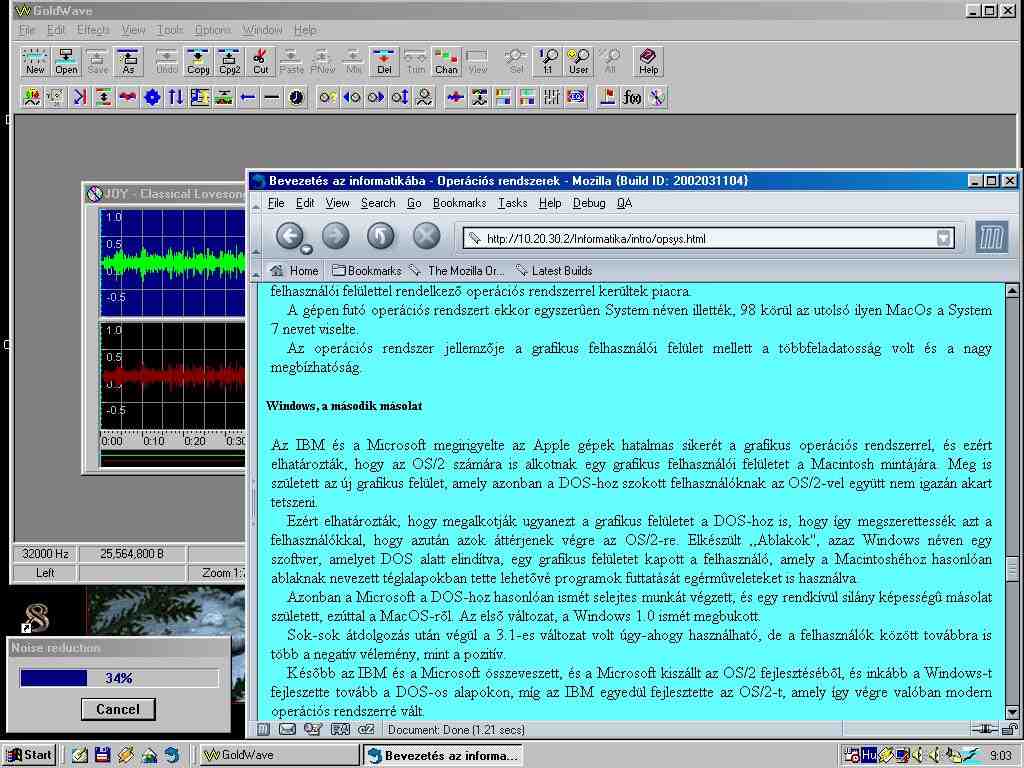Select the Cut scissors icon
Viewport: 1024px width, 768px height.
click(260, 62)
